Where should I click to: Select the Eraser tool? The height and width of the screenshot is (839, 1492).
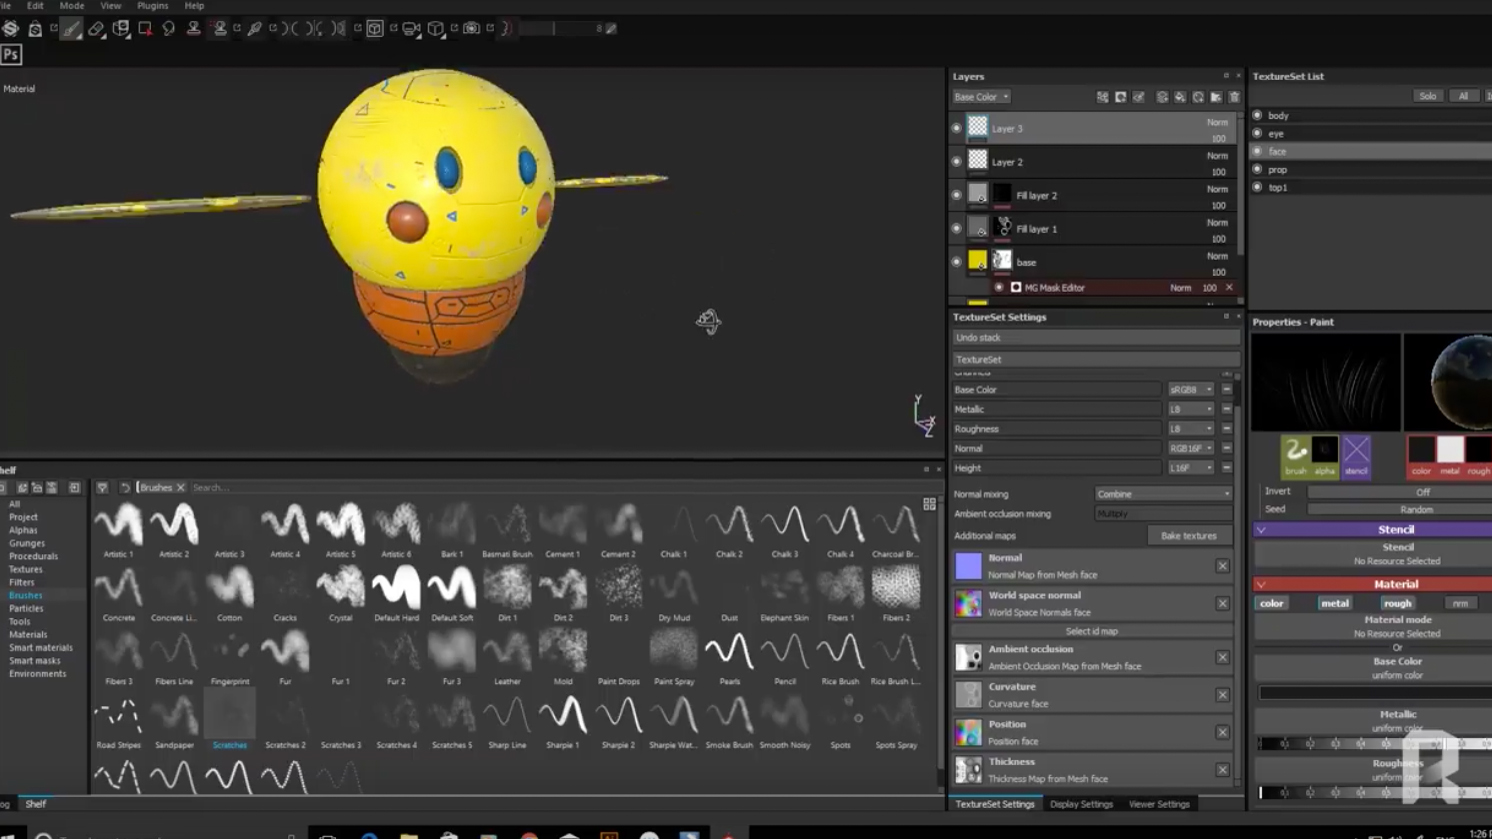[x=96, y=29]
